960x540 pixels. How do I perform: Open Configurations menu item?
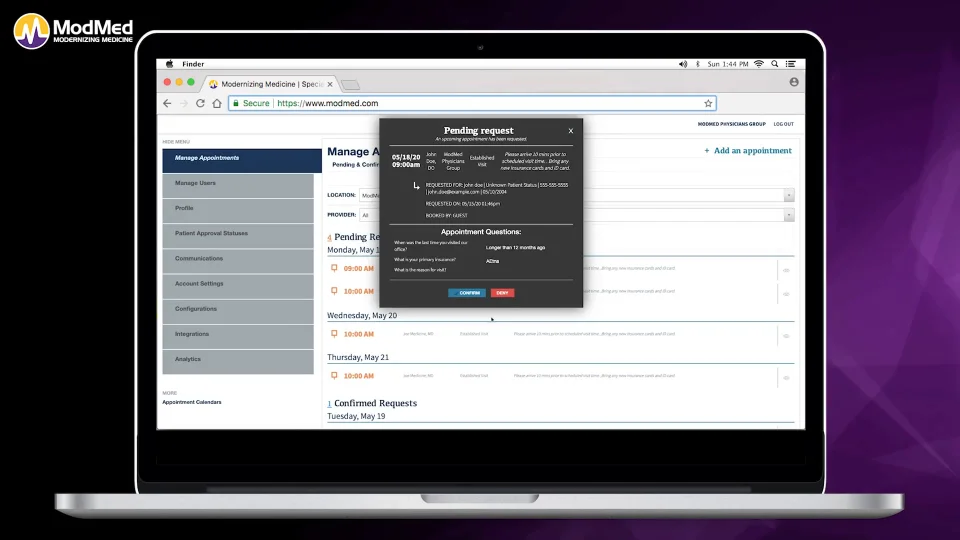click(238, 312)
